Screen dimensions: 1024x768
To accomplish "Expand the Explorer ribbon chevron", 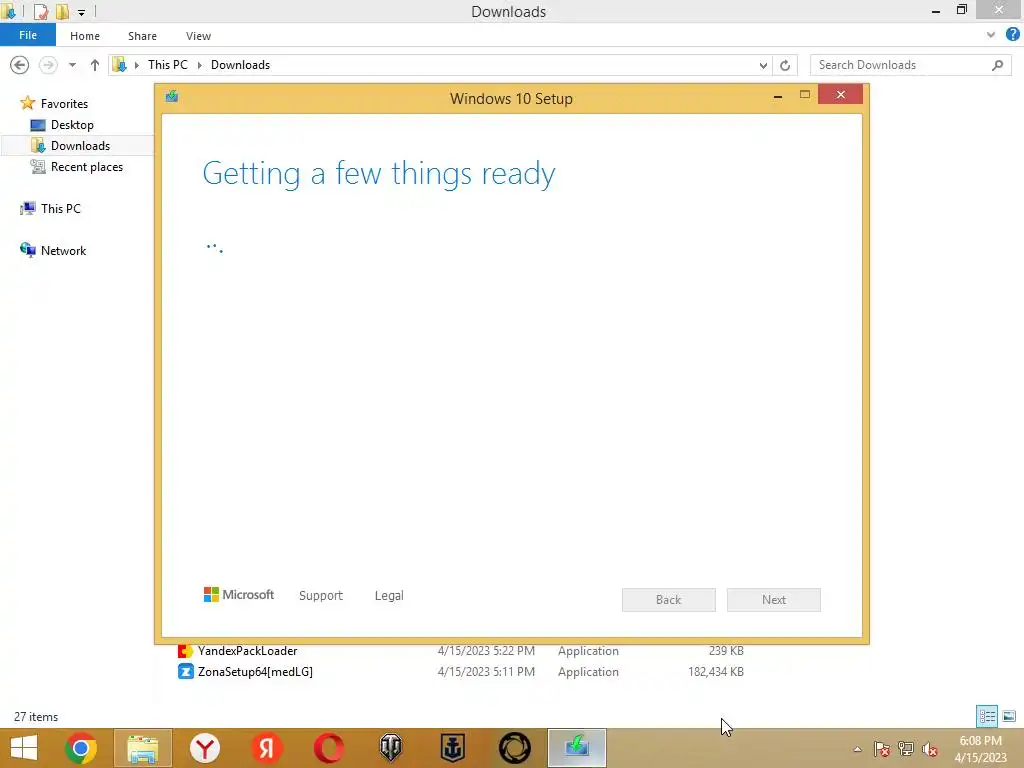I will point(991,35).
